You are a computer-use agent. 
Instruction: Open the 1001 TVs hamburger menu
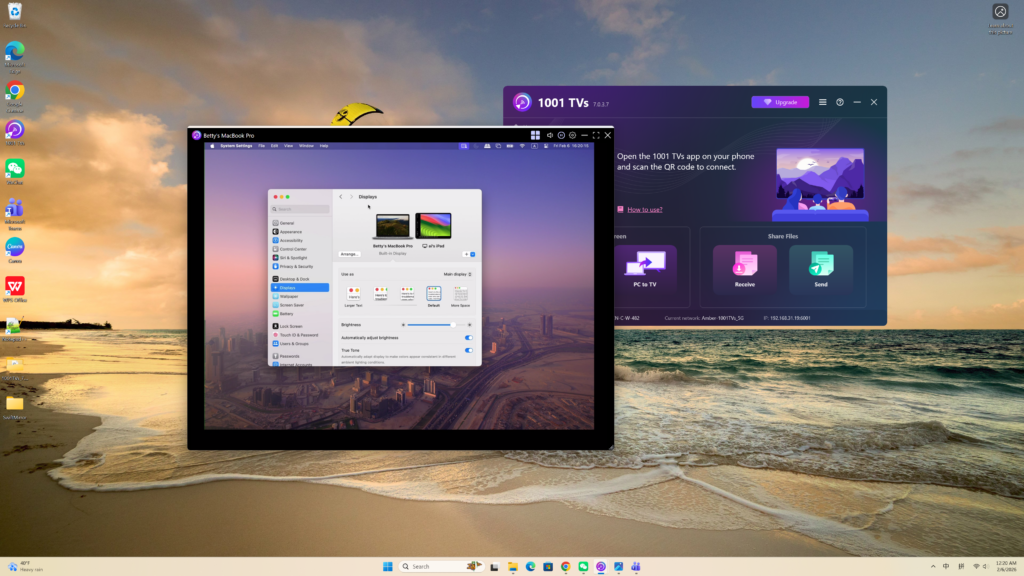click(823, 102)
